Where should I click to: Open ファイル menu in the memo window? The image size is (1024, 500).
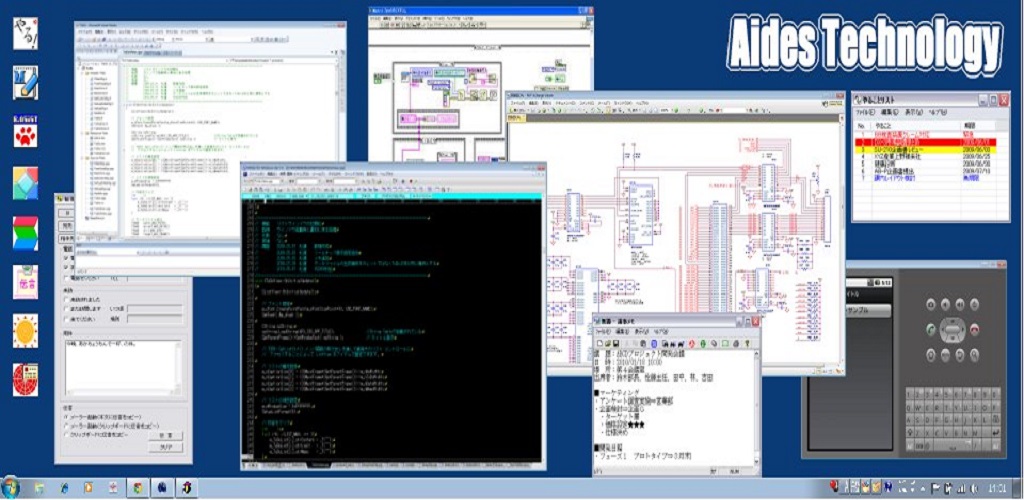tap(605, 332)
